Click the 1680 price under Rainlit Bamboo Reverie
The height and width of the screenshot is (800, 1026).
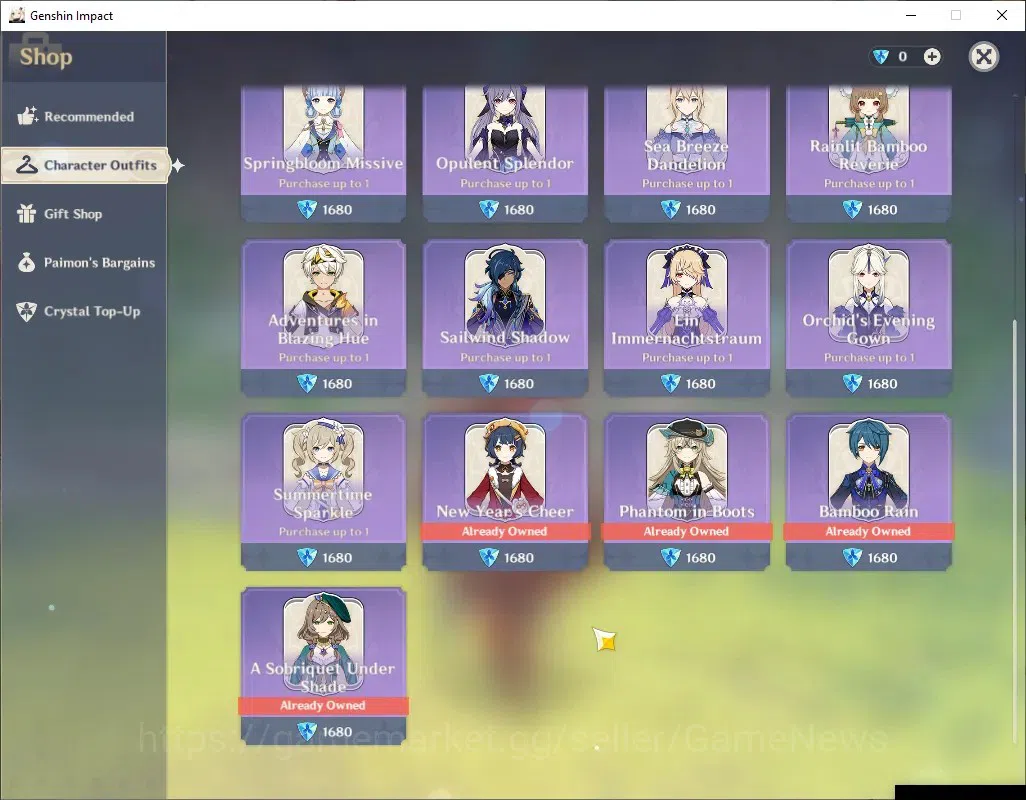tap(870, 209)
